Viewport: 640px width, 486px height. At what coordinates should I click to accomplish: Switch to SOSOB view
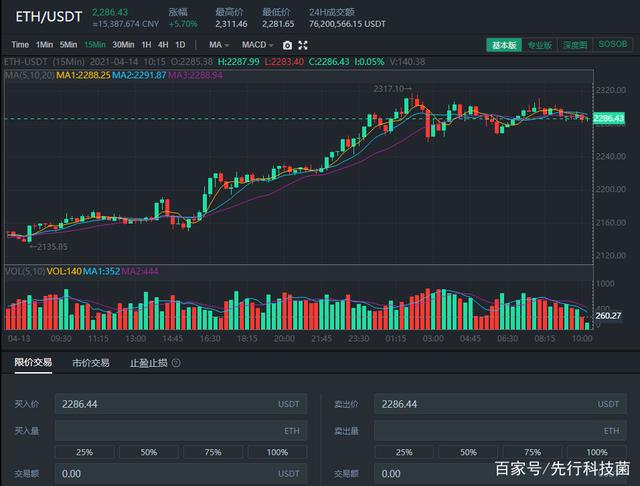pos(613,44)
